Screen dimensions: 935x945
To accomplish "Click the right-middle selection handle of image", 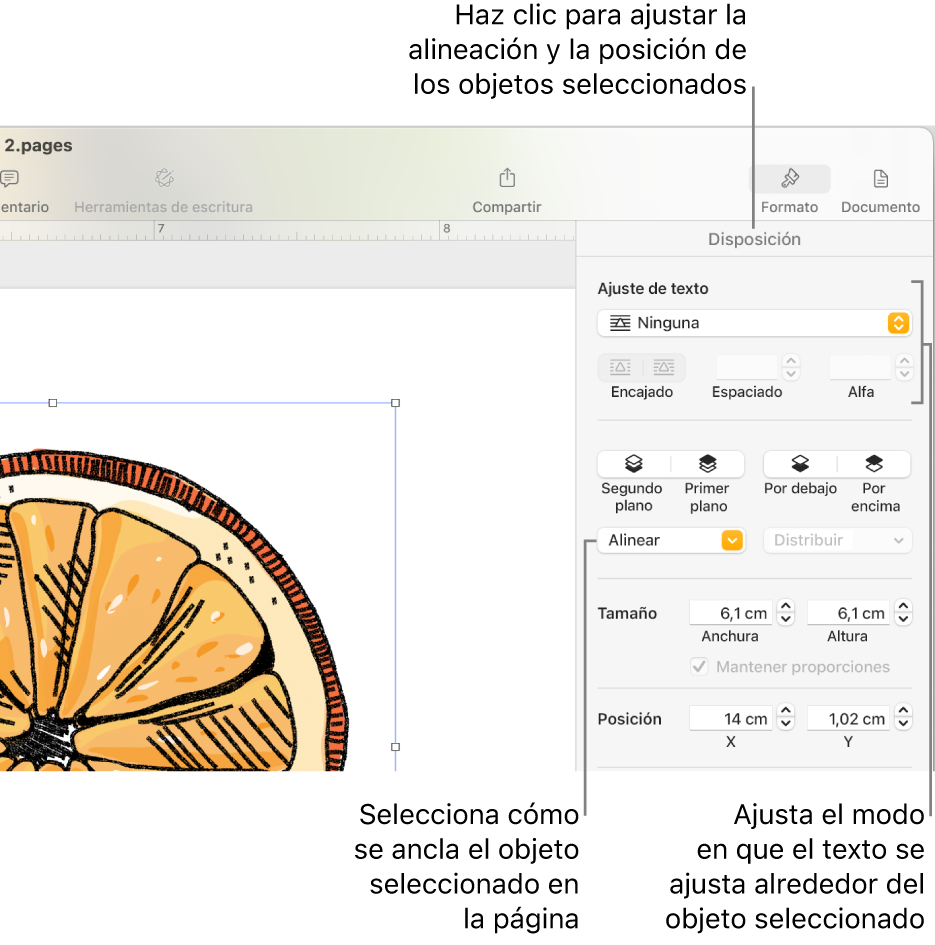I will pyautogui.click(x=395, y=747).
